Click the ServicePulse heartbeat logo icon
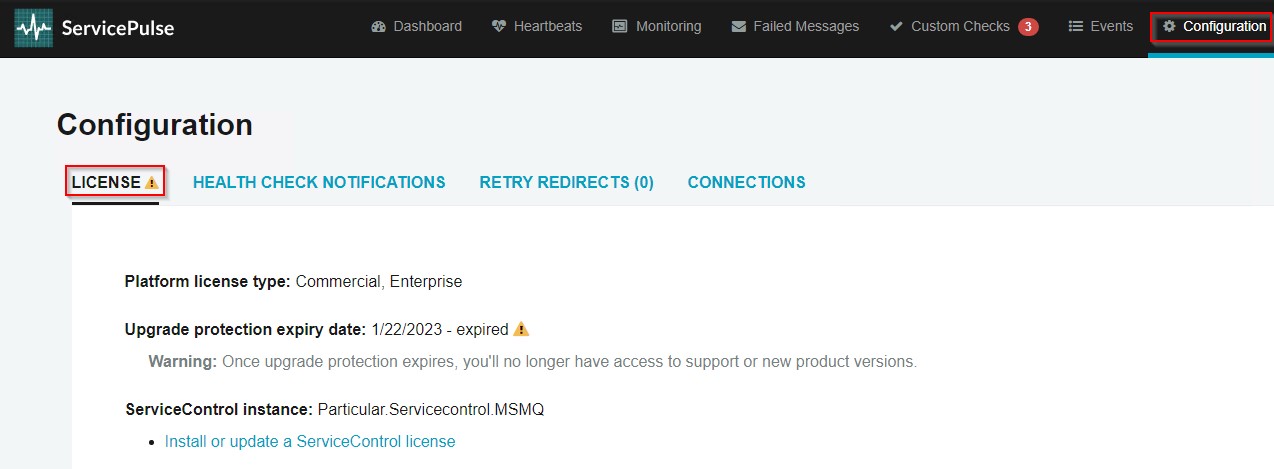This screenshot has height=469, width=1274. tap(33, 28)
